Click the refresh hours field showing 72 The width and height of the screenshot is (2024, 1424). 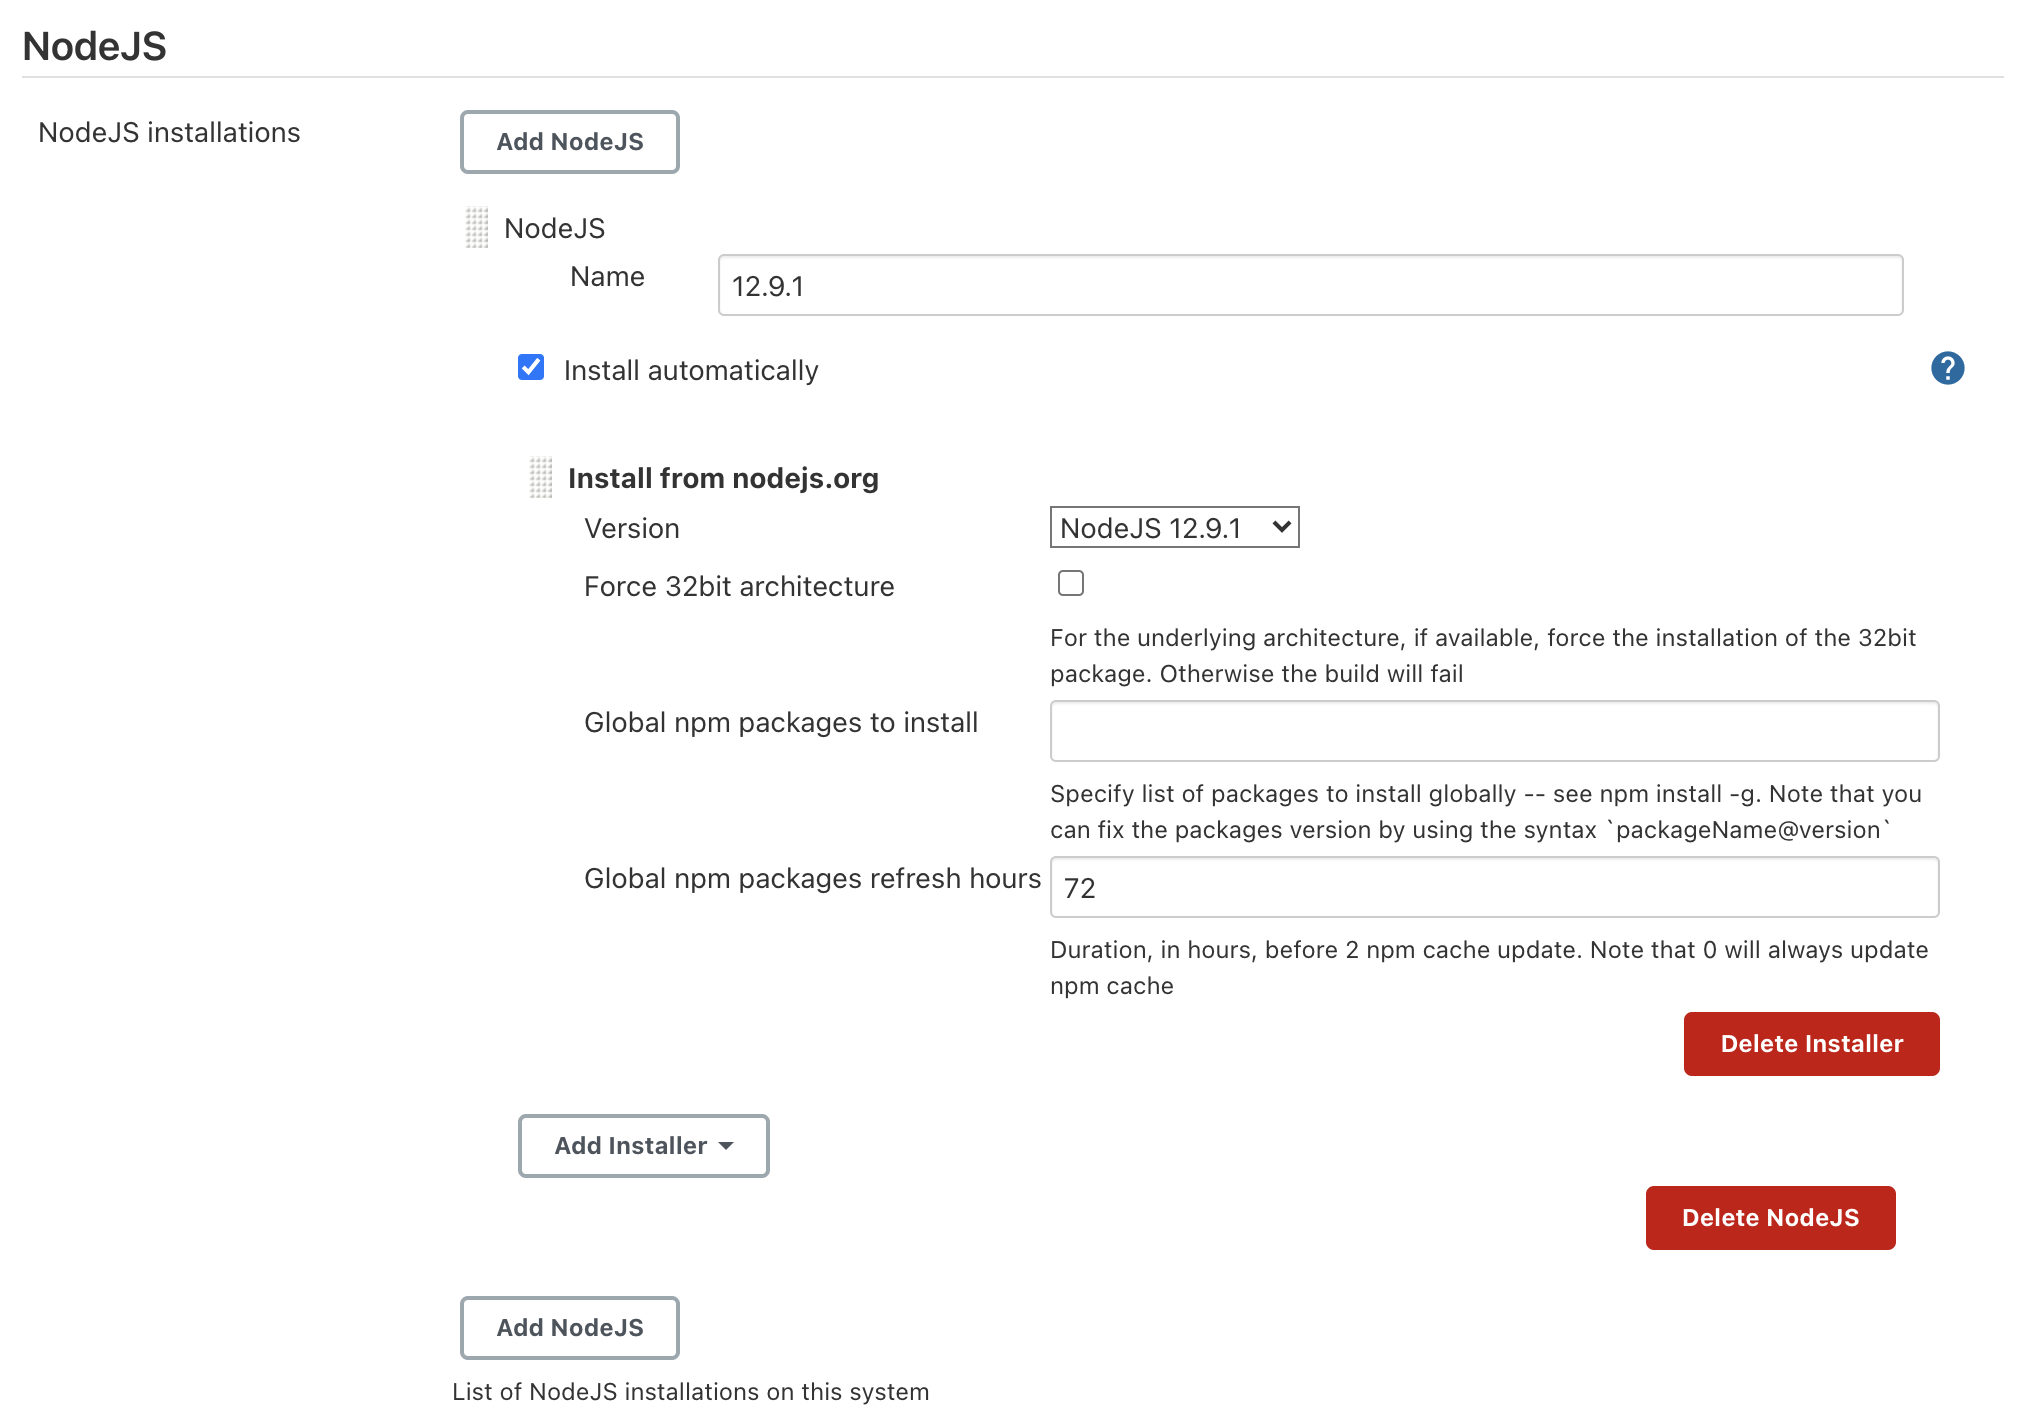tap(1493, 887)
